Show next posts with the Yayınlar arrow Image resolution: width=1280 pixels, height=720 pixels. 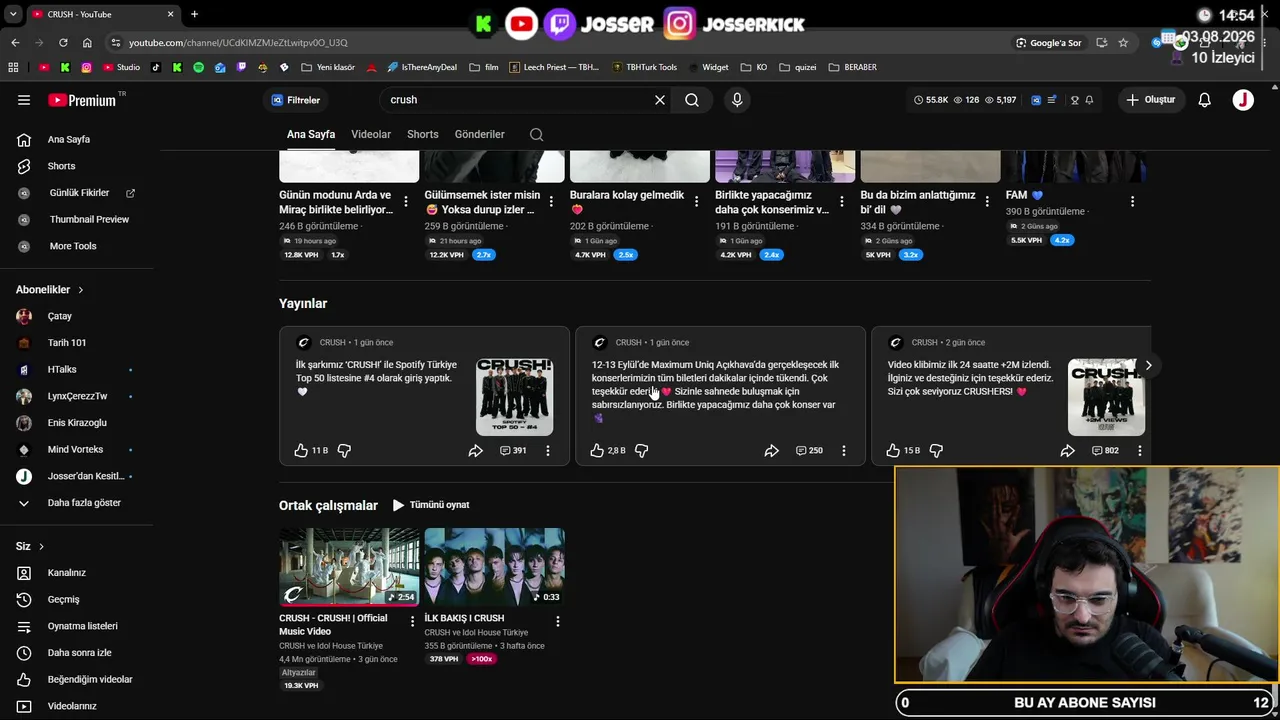point(1148,365)
